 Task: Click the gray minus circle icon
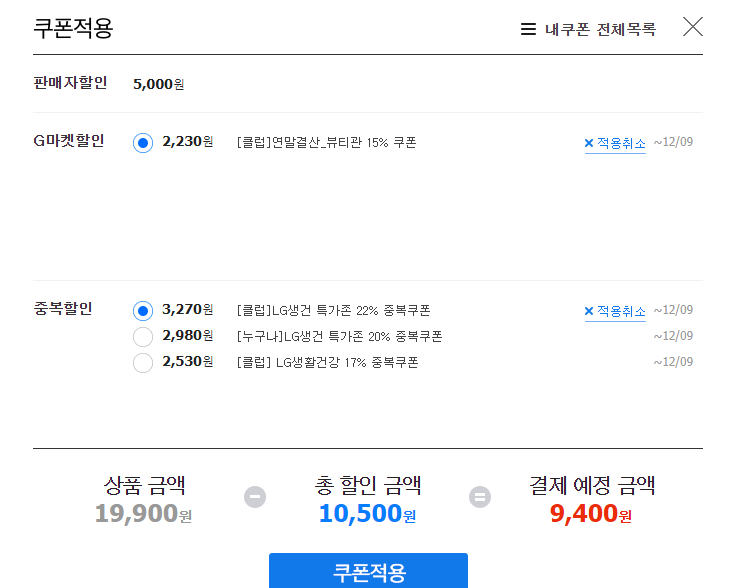point(255,496)
